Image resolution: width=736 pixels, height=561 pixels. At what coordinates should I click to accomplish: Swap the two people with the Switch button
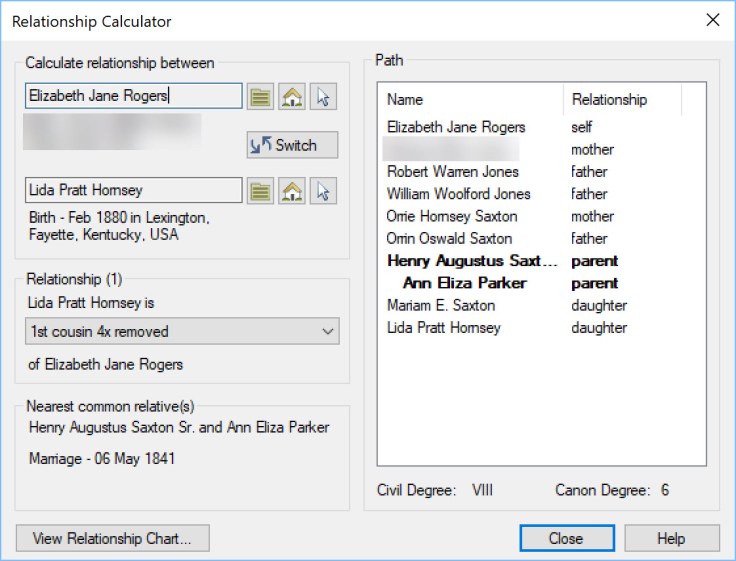click(x=292, y=145)
